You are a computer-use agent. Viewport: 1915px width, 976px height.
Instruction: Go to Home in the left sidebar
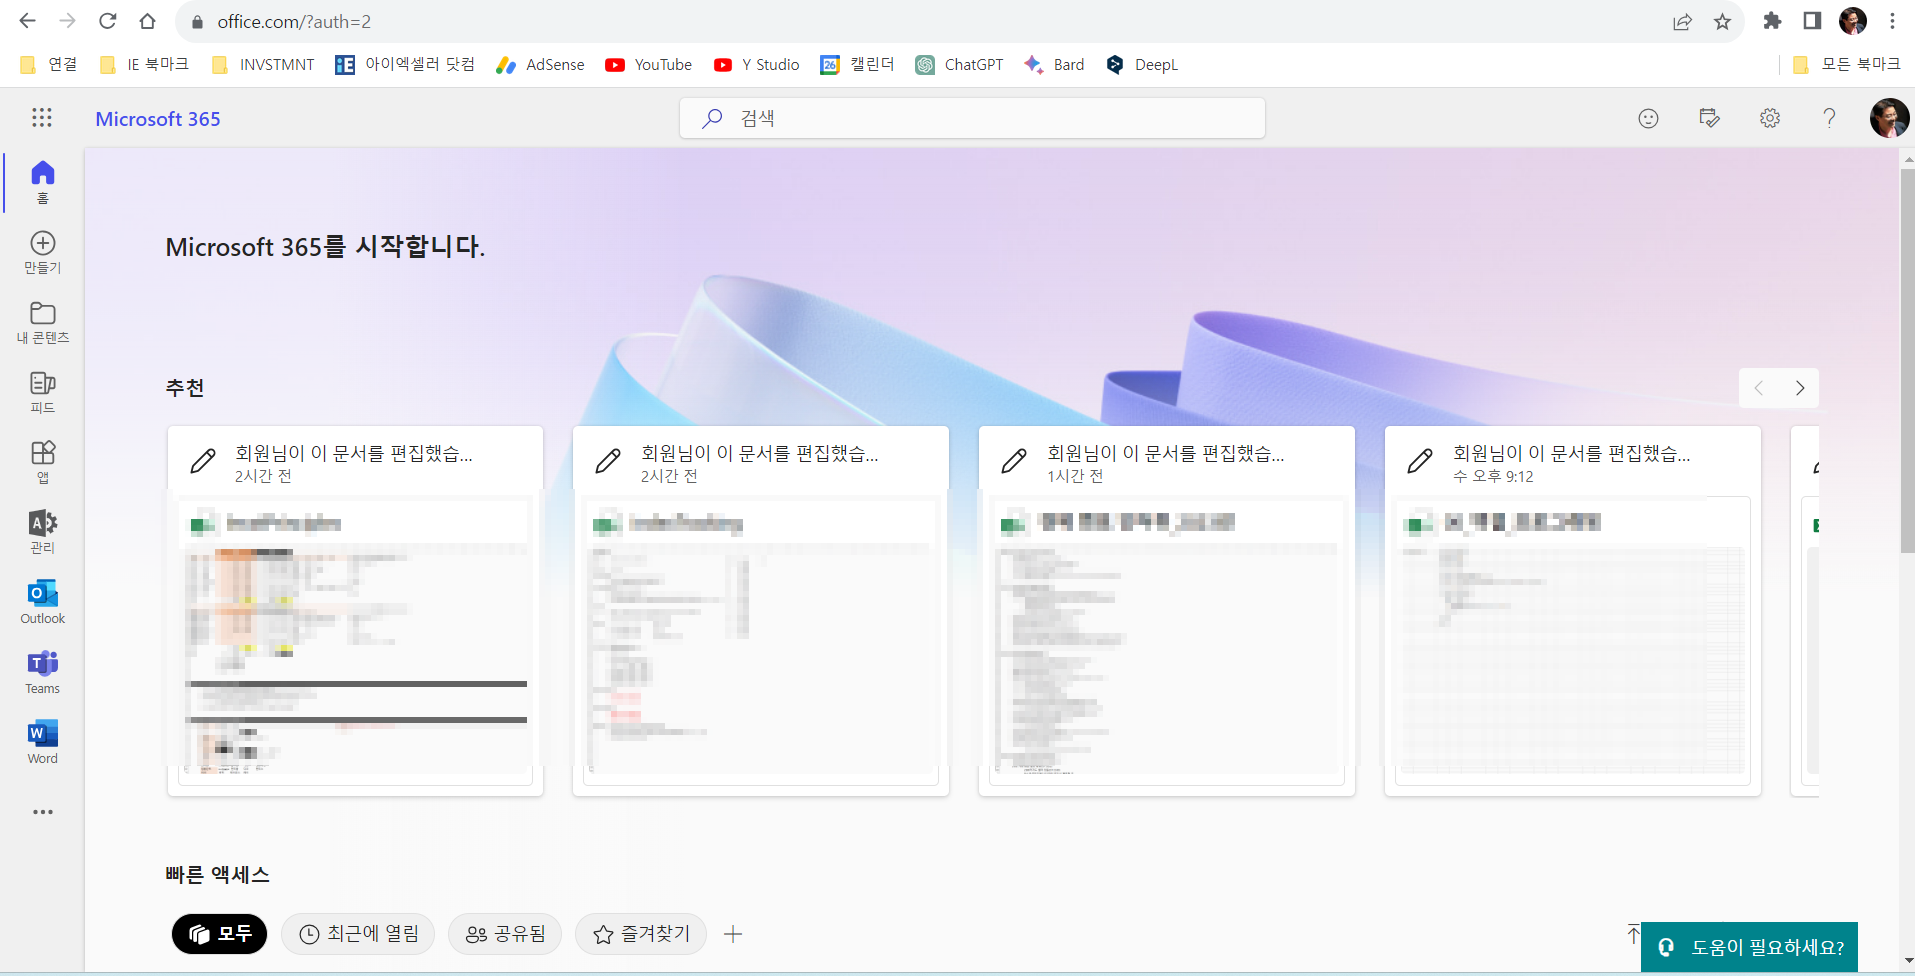[x=43, y=182]
